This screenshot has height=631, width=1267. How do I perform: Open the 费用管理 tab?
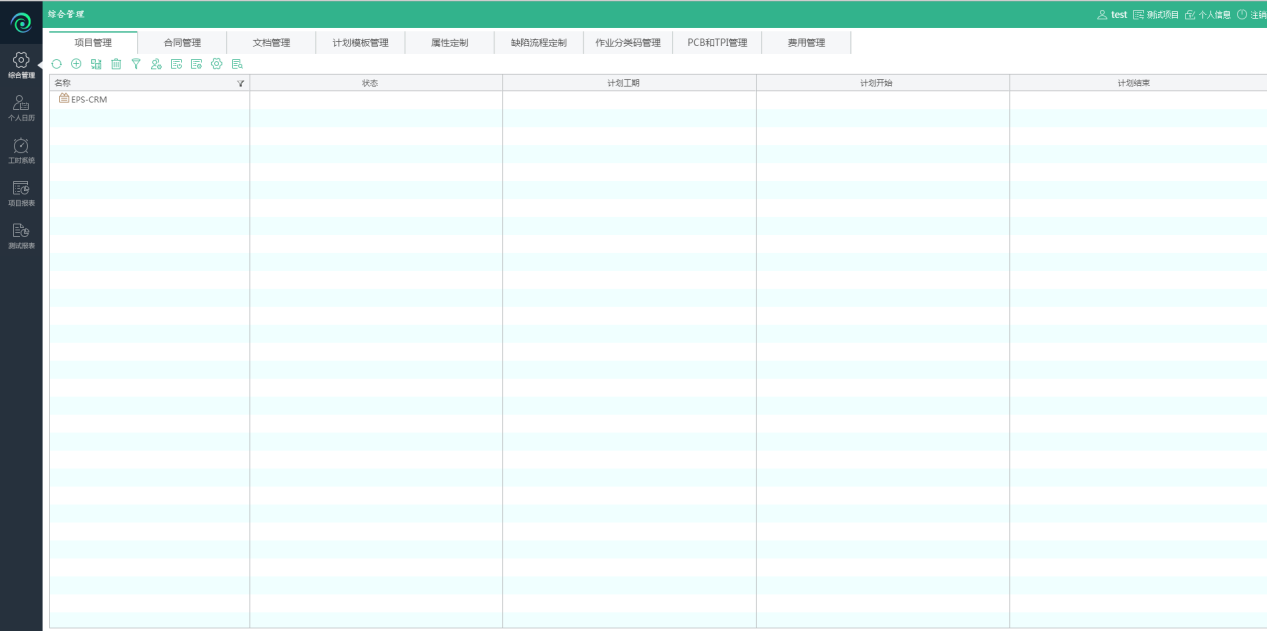coord(806,43)
